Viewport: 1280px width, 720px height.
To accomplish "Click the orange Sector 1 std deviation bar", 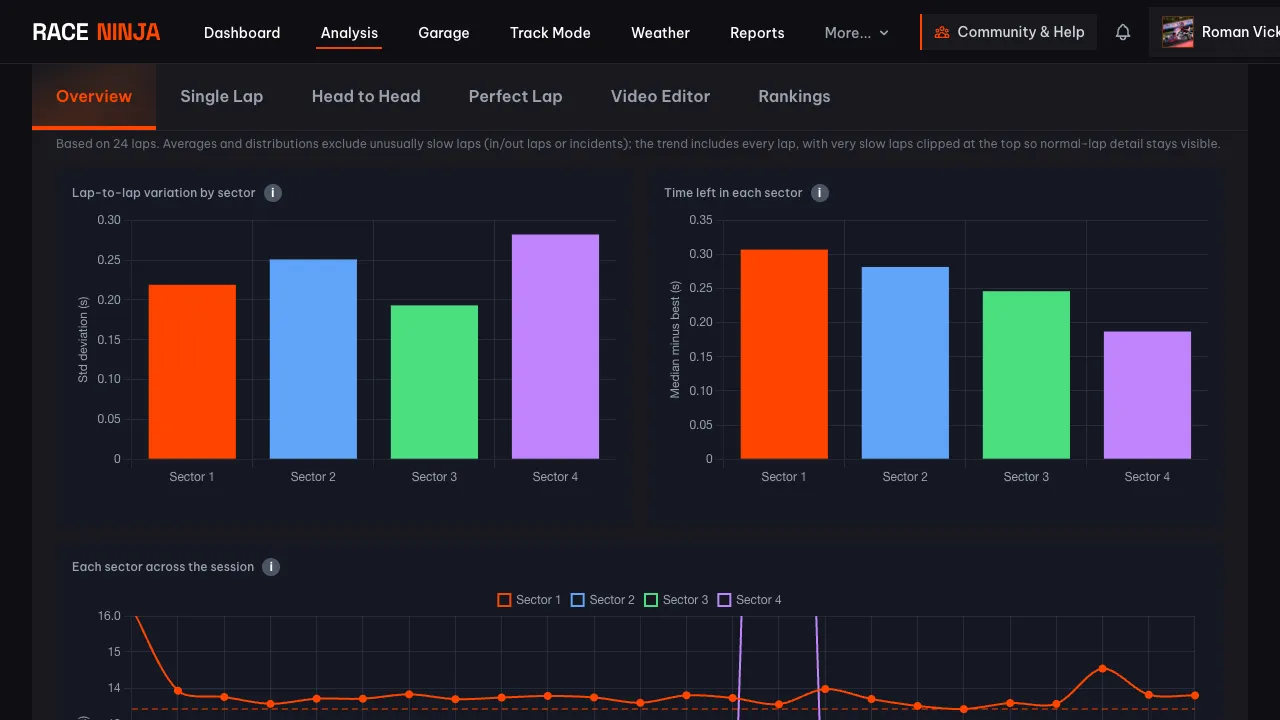I will point(192,372).
